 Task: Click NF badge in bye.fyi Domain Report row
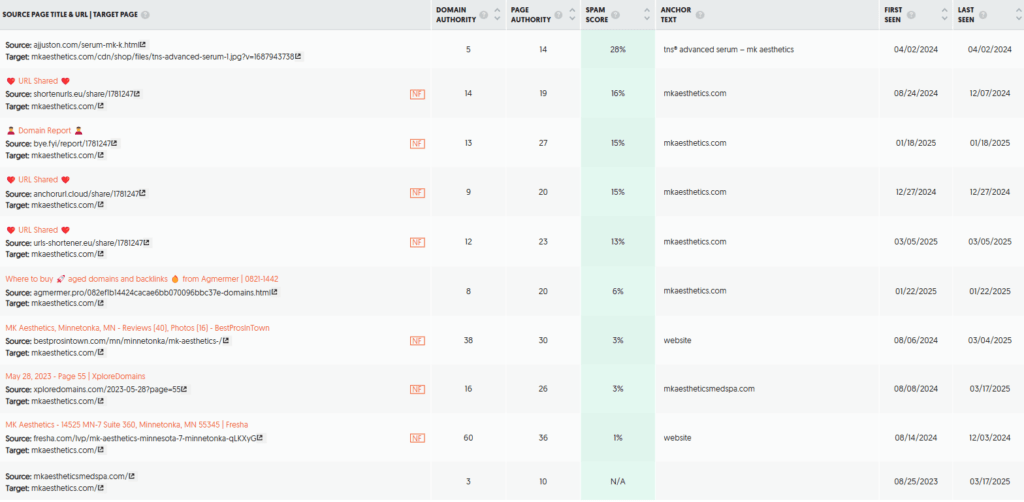(417, 144)
